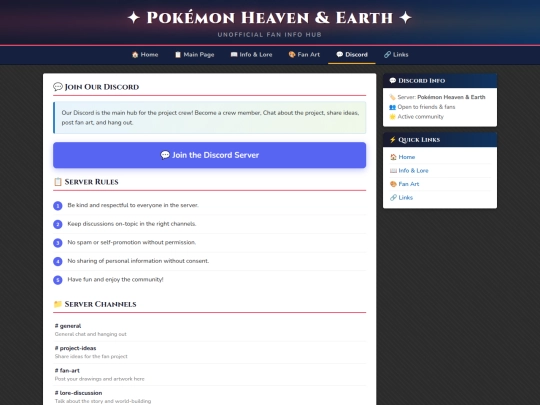
Task: Click the lightning icon in Quick Links header
Action: 393,139
